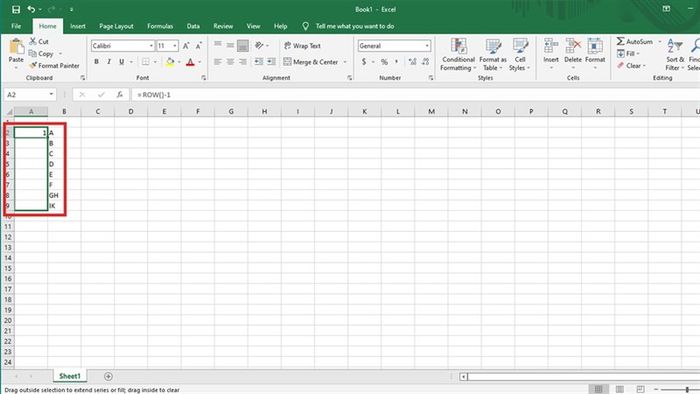Image resolution: width=700 pixels, height=394 pixels.
Task: Decrease indent in the Alignment group
Action: pos(258,62)
